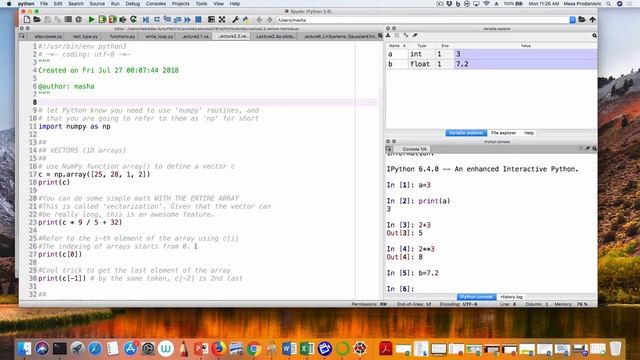Go back with left arrow icon
This screenshot has height=360, width=640.
(x=259, y=19)
